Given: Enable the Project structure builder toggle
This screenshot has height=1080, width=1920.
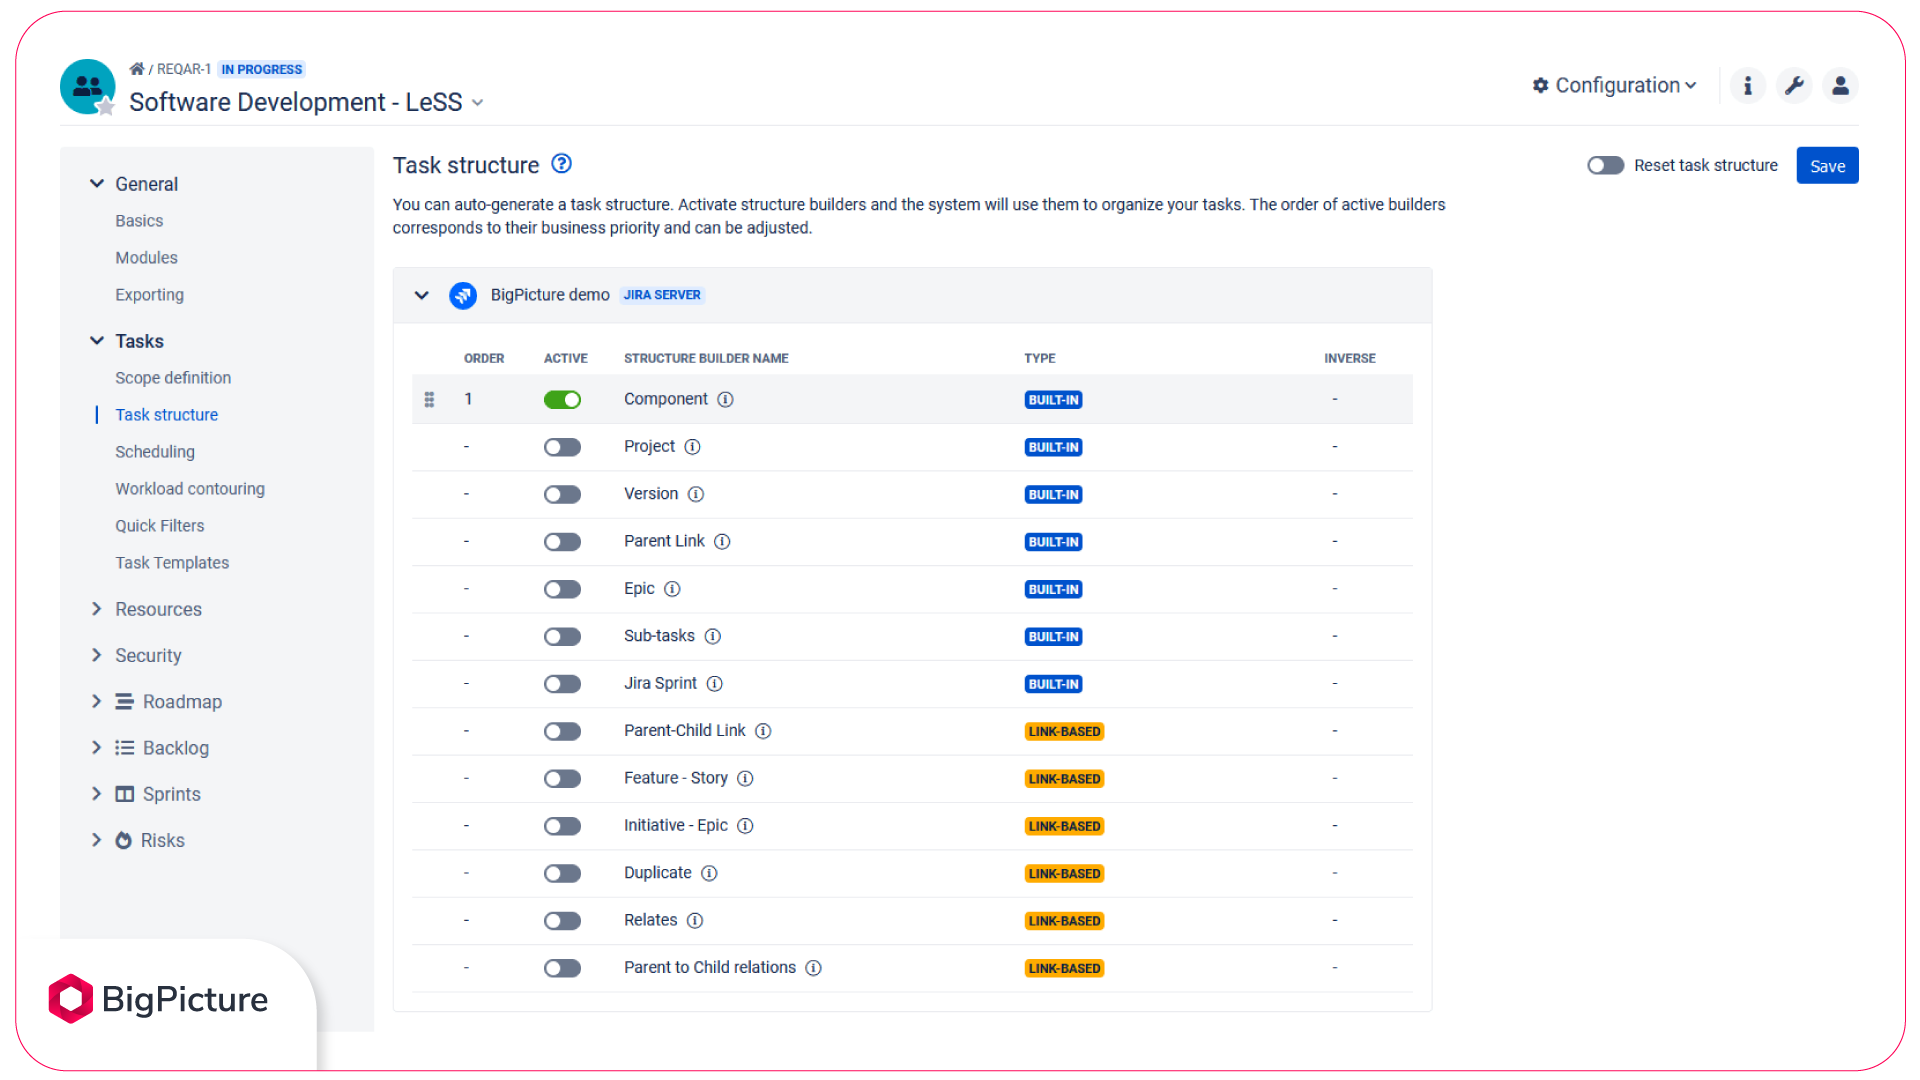Looking at the screenshot, I should tap(562, 447).
